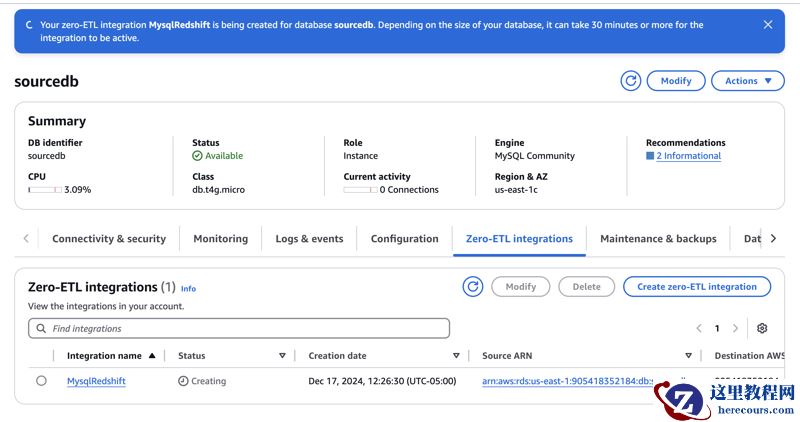This screenshot has height=422, width=800.
Task: Go to previous integrations page
Action: click(699, 328)
